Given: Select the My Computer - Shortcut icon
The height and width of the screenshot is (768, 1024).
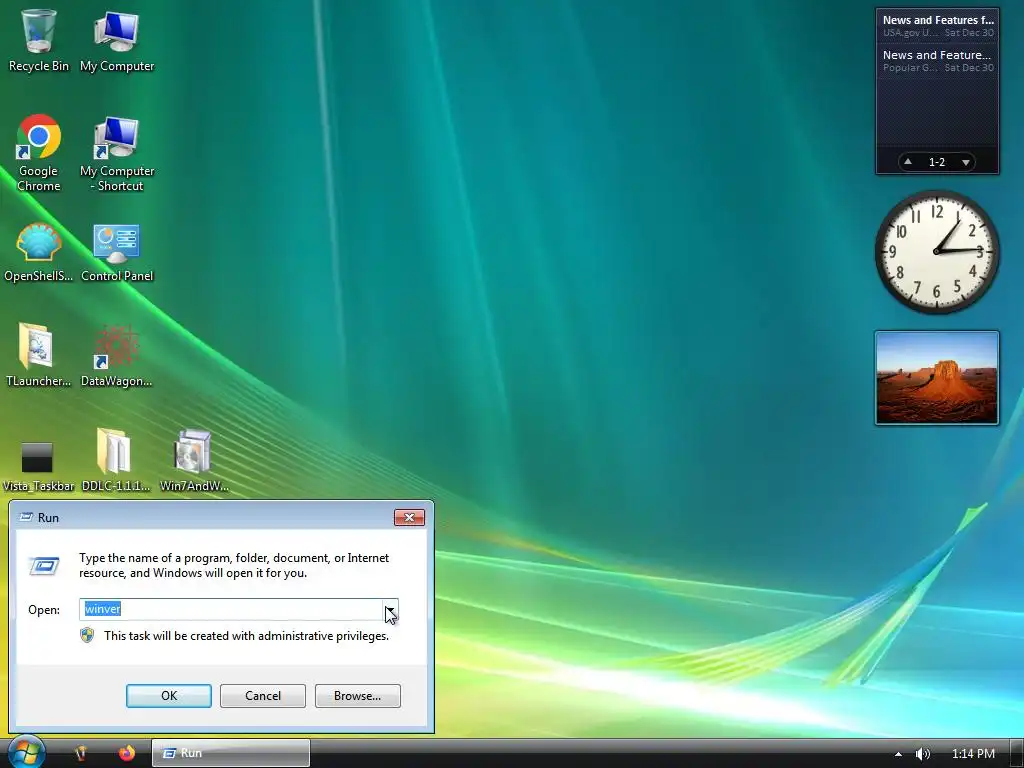Looking at the screenshot, I should [117, 153].
